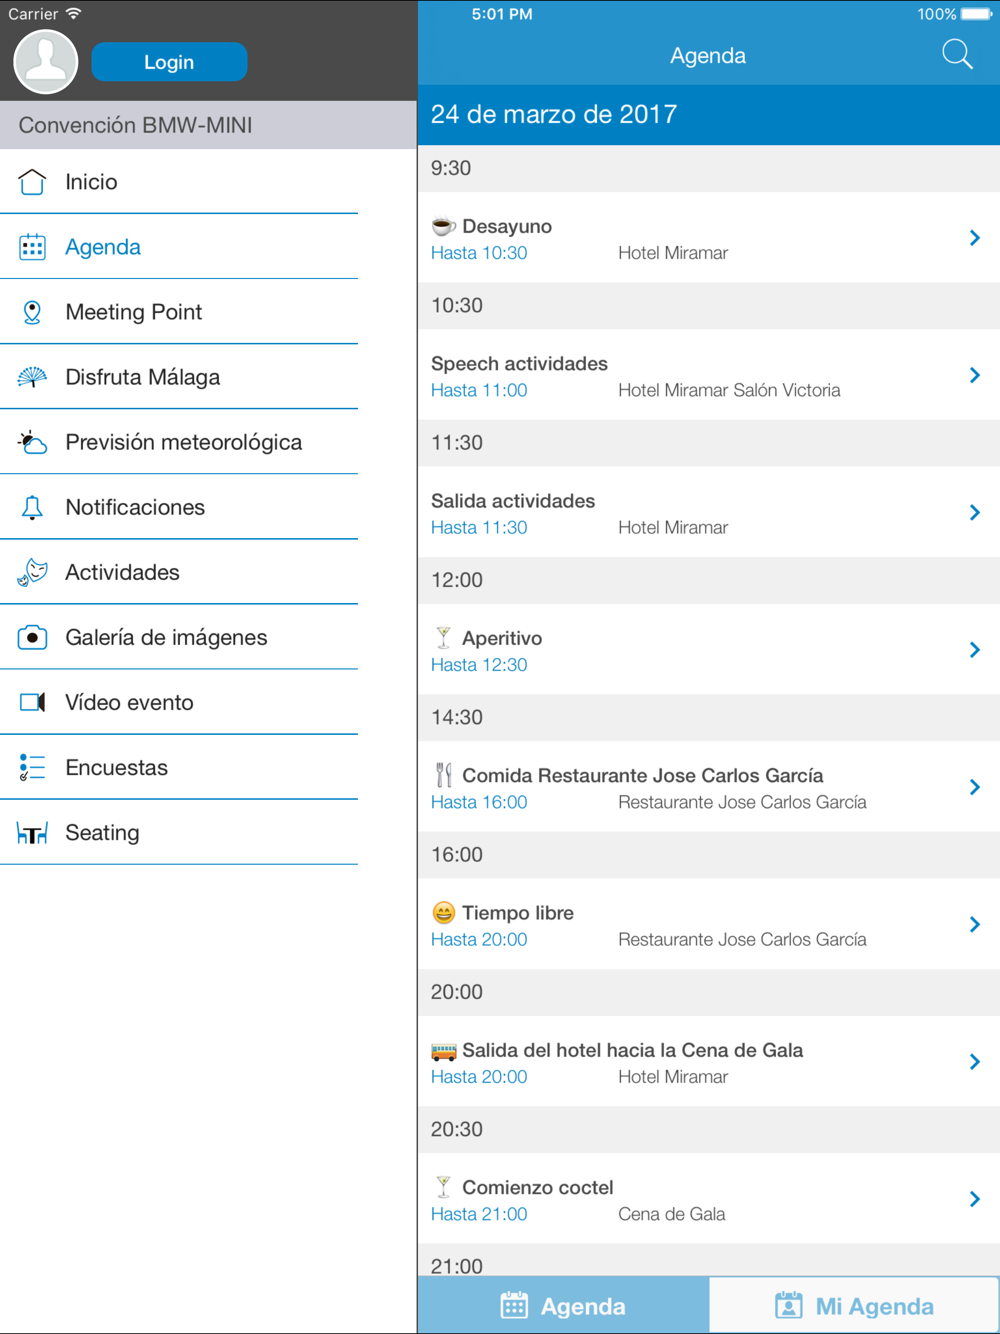This screenshot has height=1334, width=1000.
Task: Tap the Hasta 10:30 end time
Action: [479, 253]
